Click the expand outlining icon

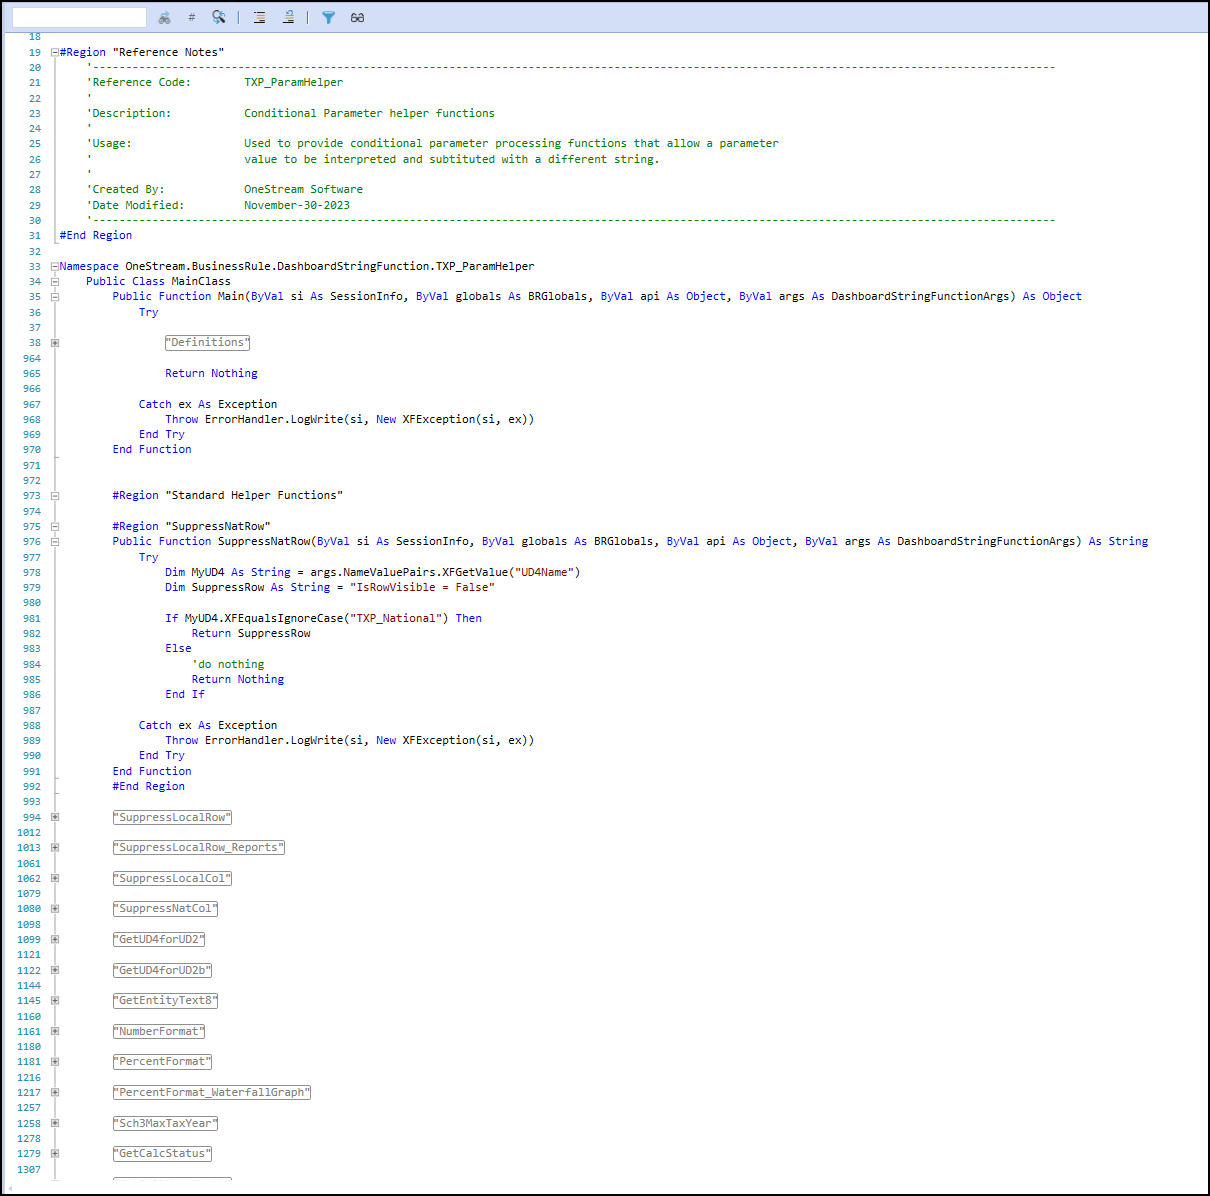287,16
